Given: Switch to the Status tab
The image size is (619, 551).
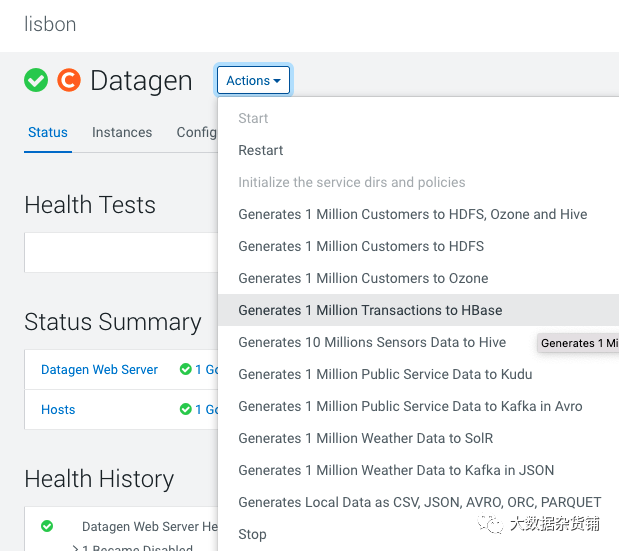Looking at the screenshot, I should (48, 132).
